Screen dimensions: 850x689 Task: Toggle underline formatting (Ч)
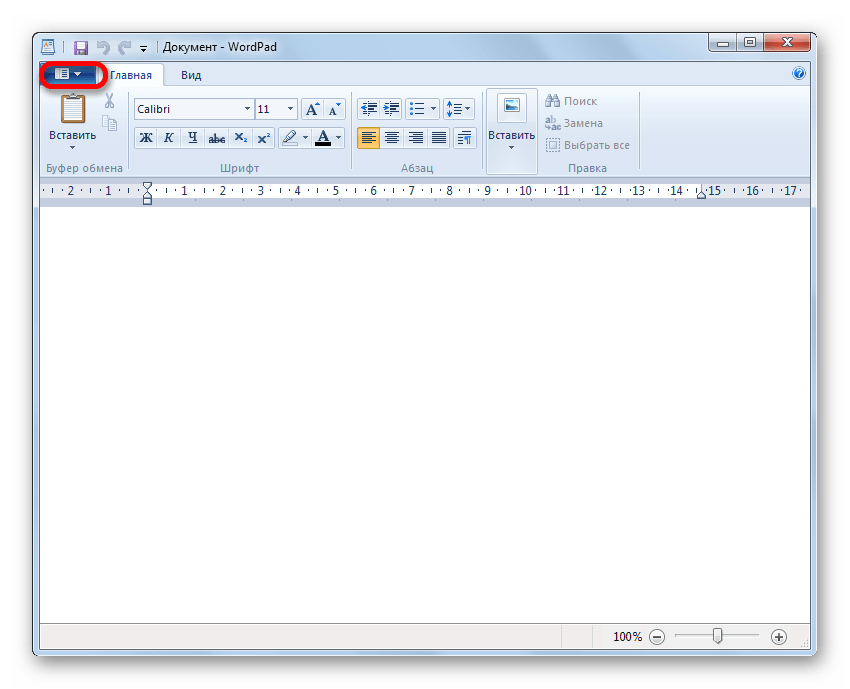(x=191, y=138)
